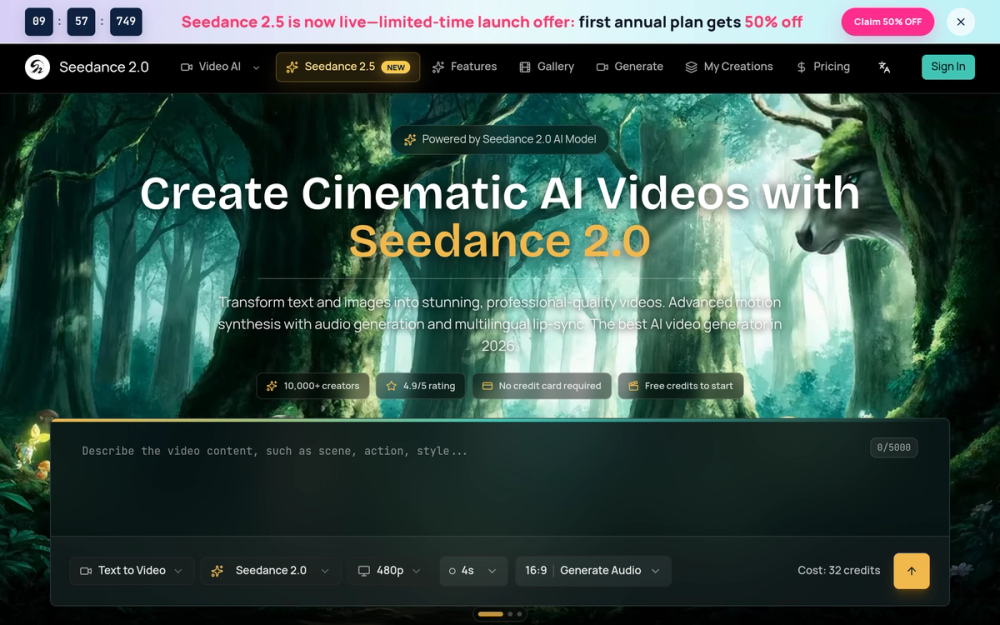Select the active carousel indicator pill
This screenshot has height=625, width=1000.
pyautogui.click(x=490, y=614)
